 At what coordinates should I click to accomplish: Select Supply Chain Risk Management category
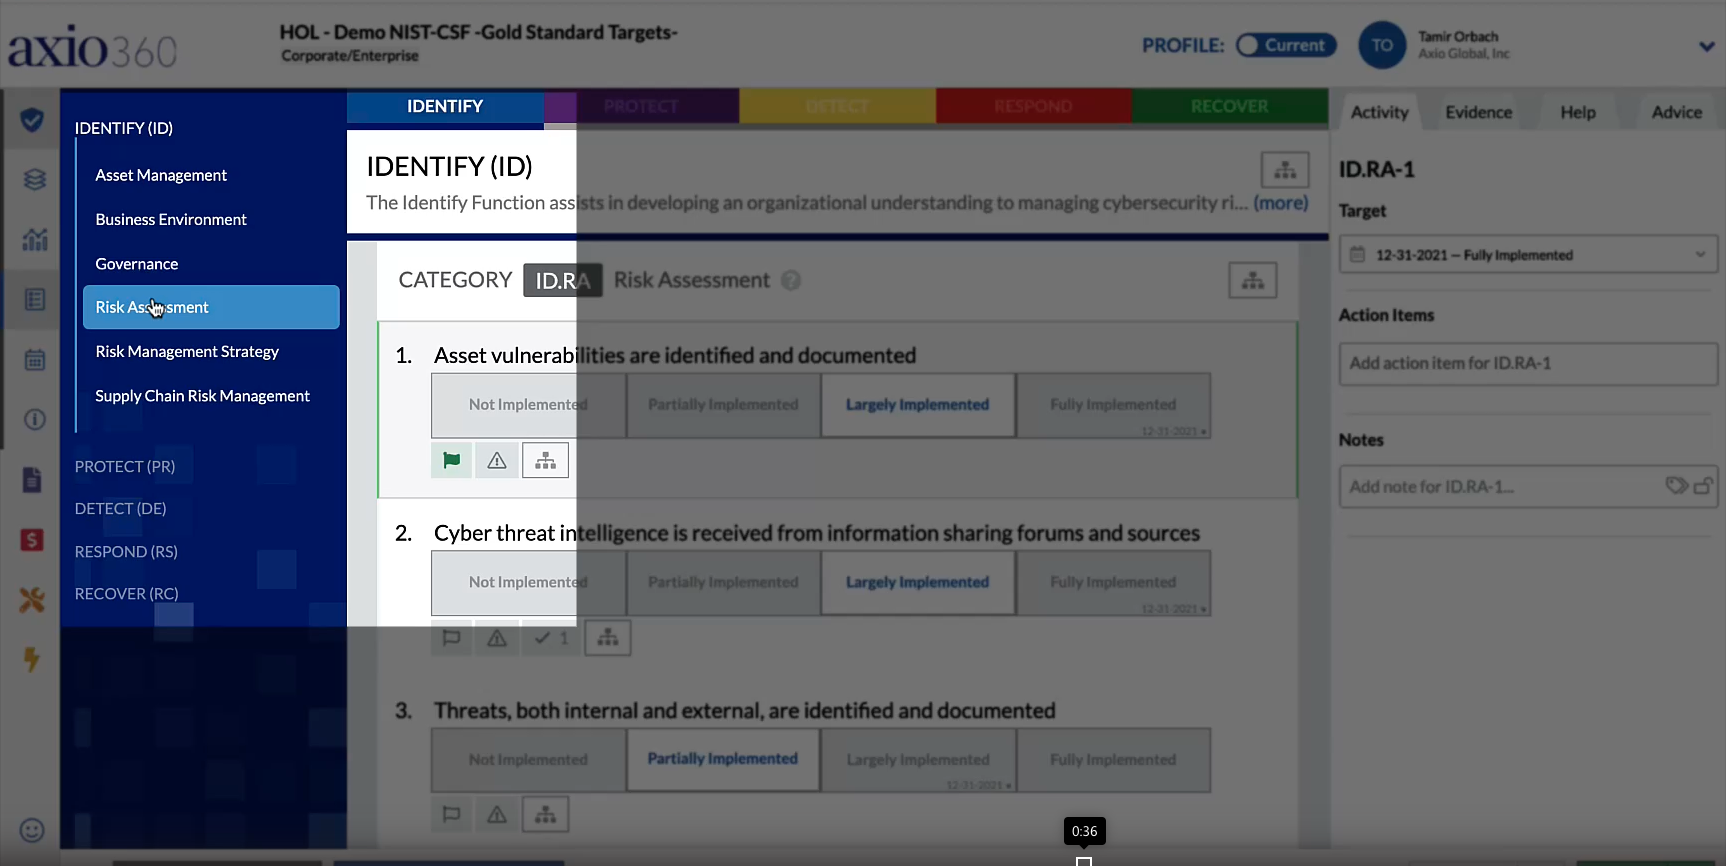pyautogui.click(x=202, y=396)
